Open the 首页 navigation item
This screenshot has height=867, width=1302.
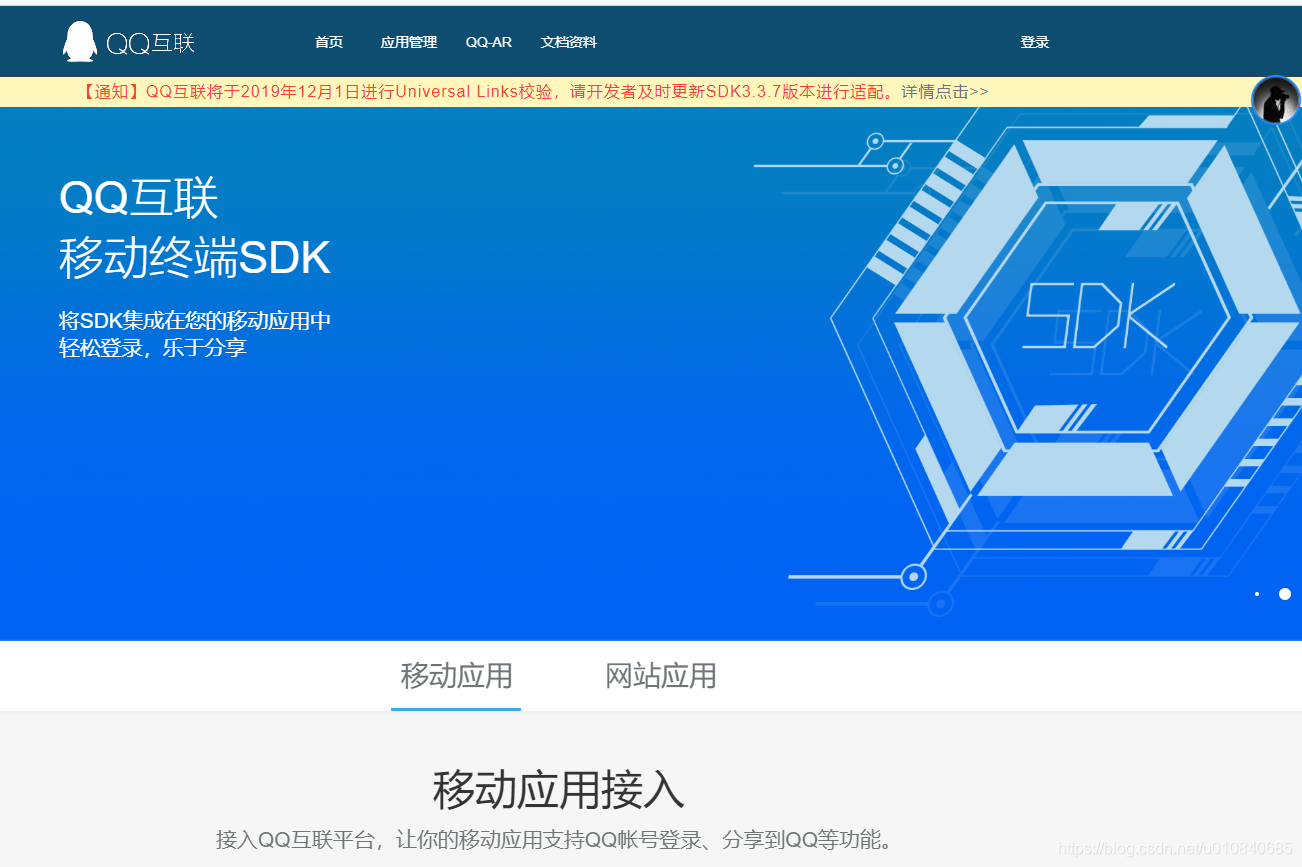329,42
